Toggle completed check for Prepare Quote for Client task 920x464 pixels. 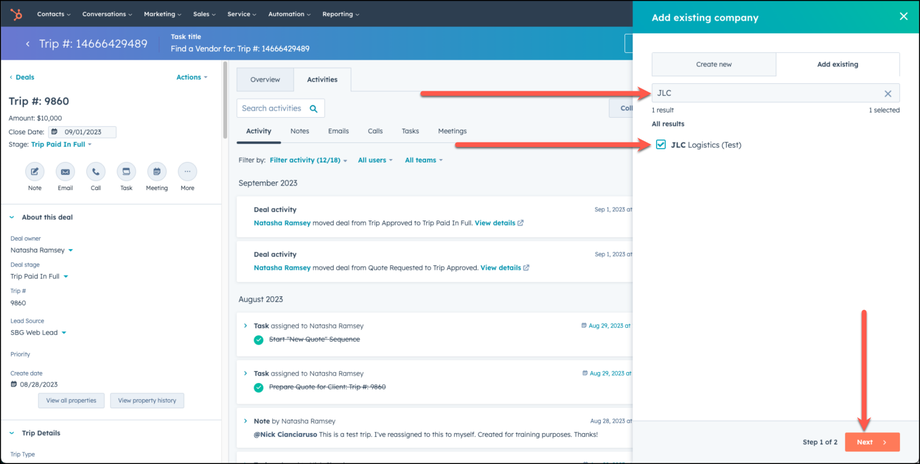tap(259, 387)
